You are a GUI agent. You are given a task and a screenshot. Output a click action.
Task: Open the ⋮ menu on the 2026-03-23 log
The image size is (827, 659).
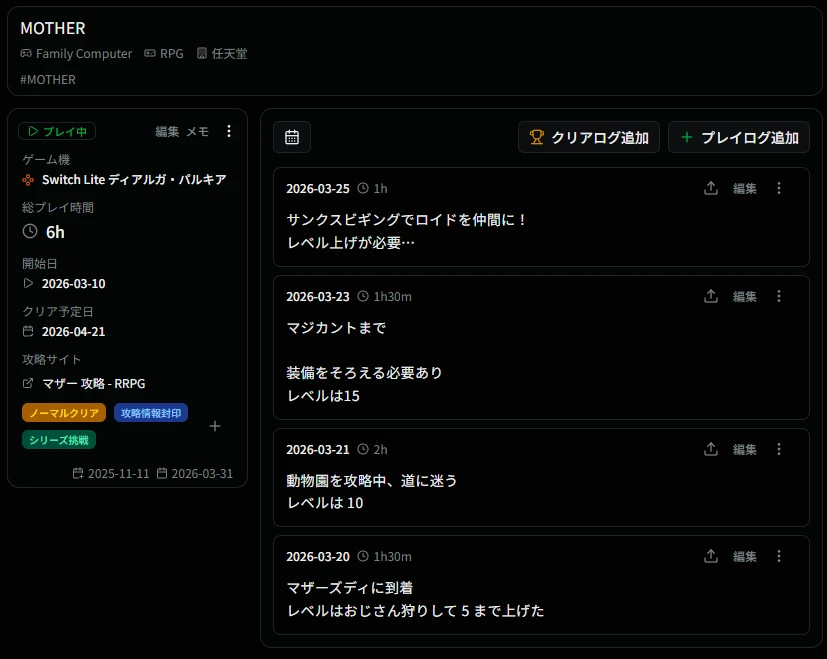tap(779, 295)
